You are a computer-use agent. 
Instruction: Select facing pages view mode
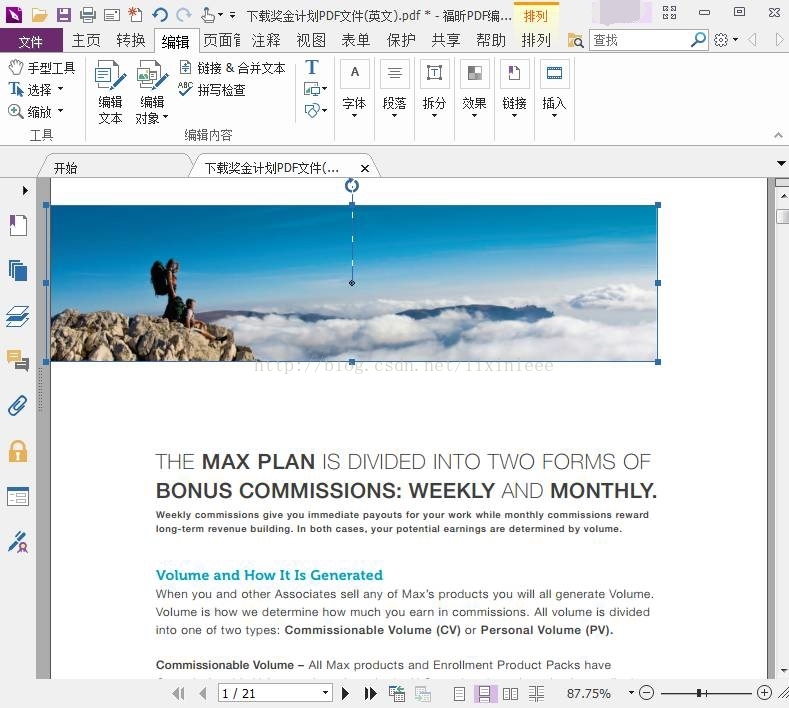510,694
